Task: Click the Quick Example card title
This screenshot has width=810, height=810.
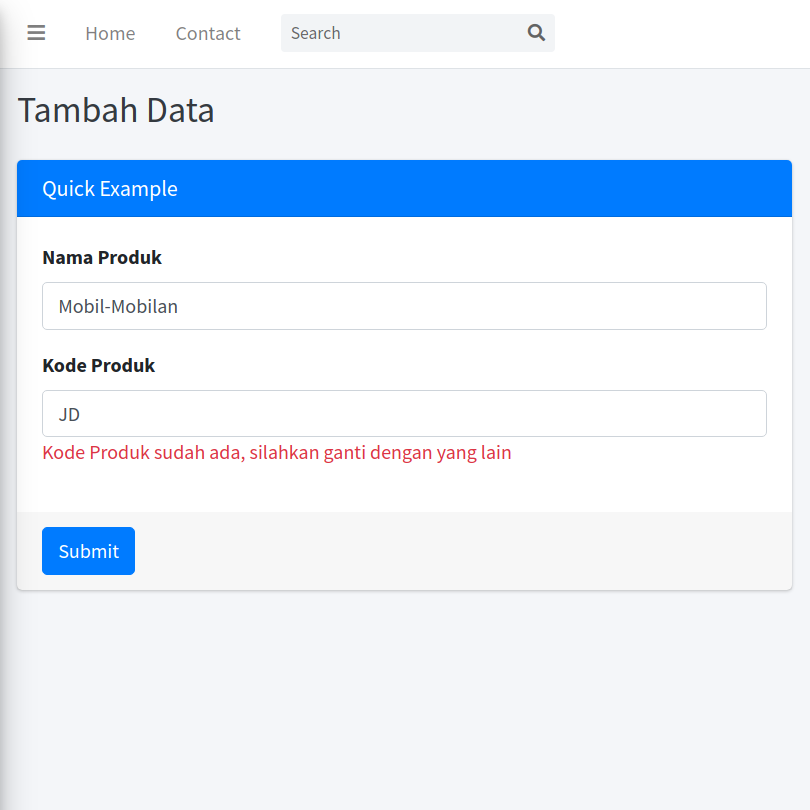Action: [110, 189]
